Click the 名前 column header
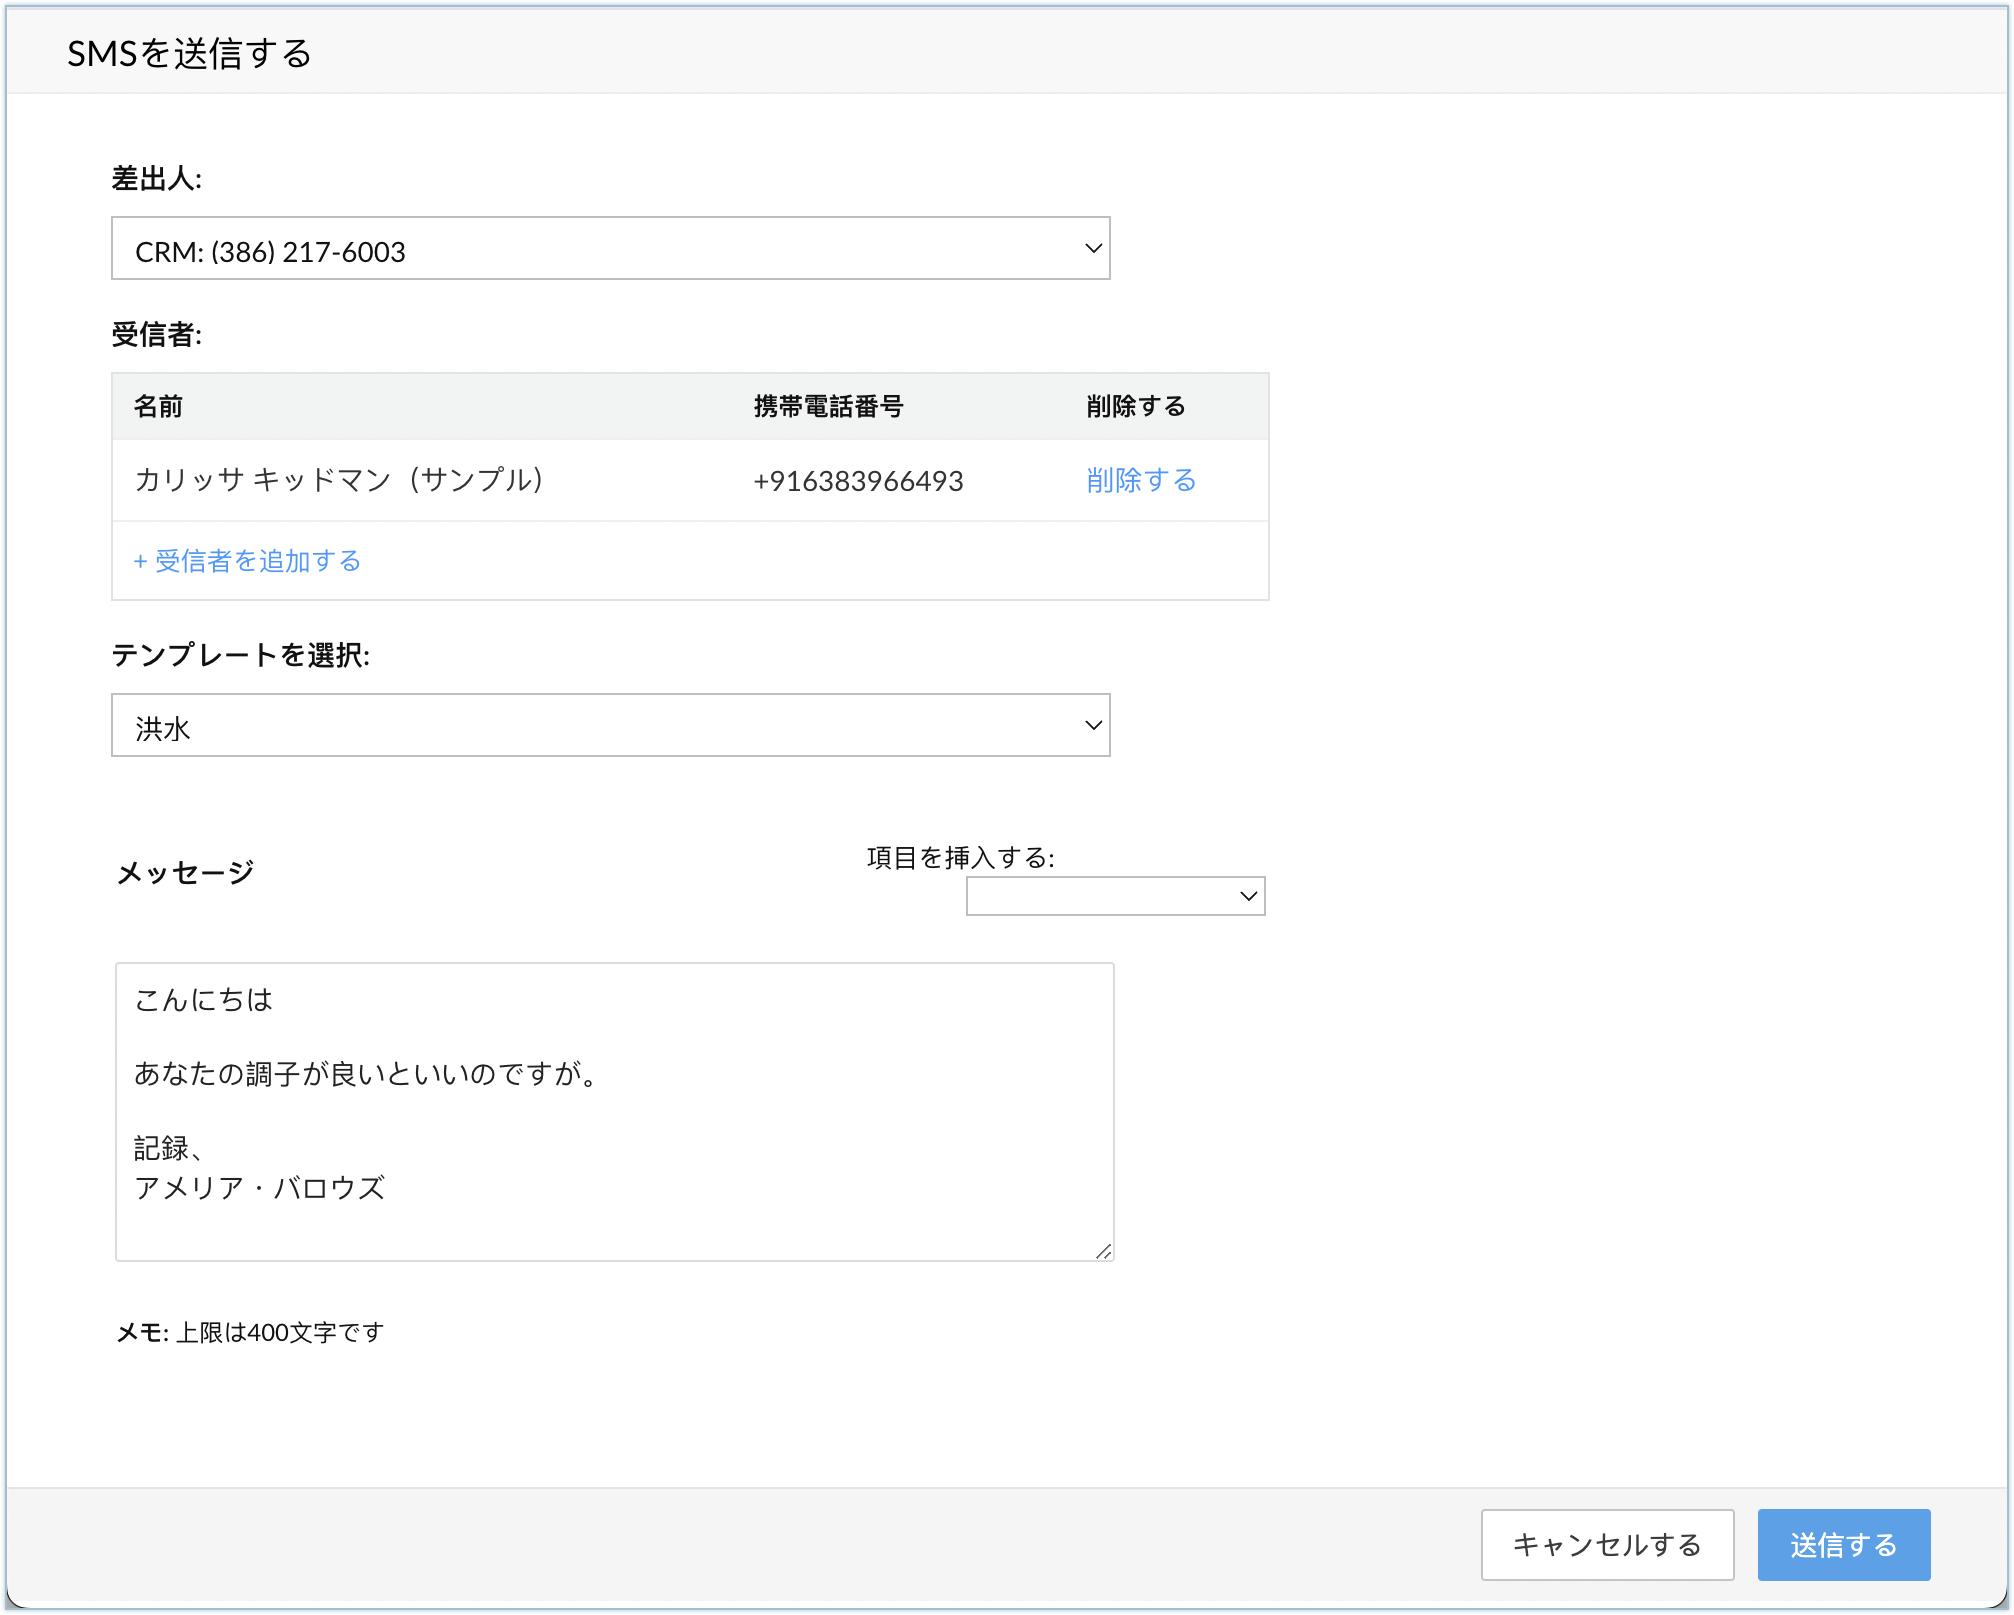Image resolution: width=2014 pixels, height=1615 pixels. pos(158,407)
